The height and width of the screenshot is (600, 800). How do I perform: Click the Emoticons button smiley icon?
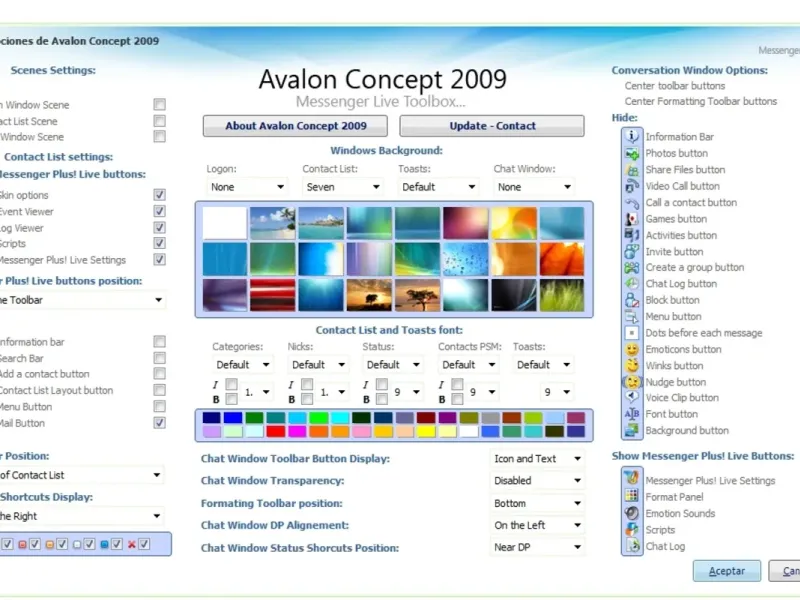point(632,349)
